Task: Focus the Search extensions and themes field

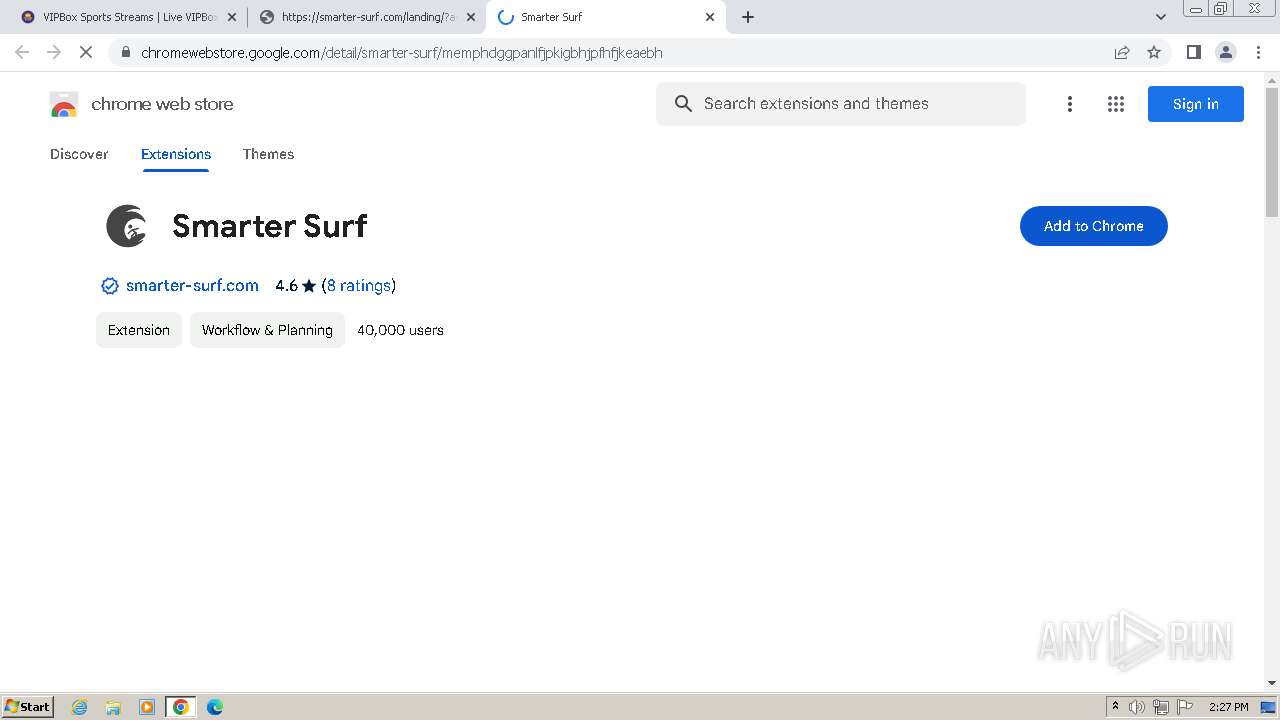Action: point(841,104)
